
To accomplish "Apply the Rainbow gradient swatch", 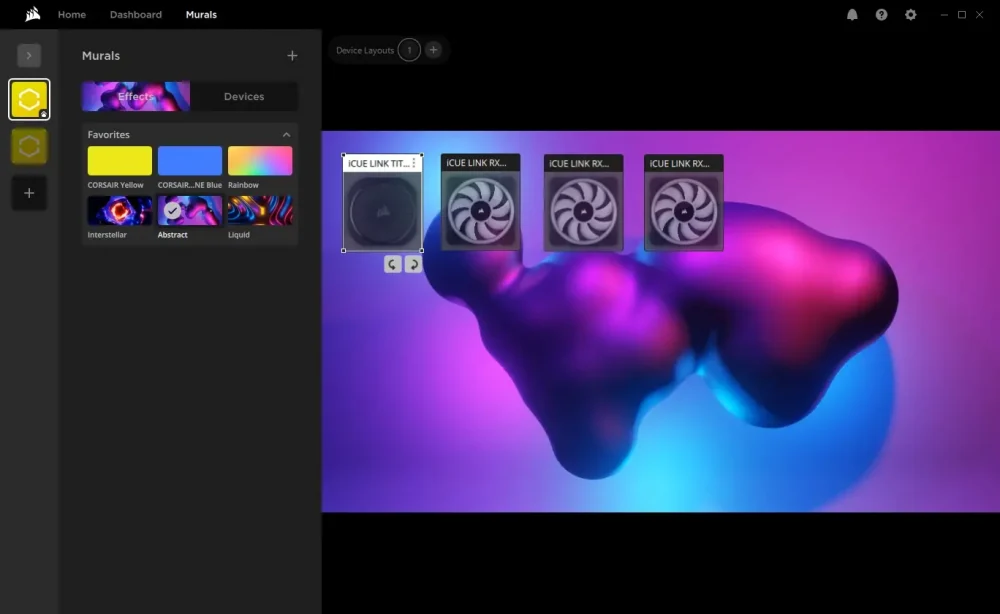I will (260, 161).
